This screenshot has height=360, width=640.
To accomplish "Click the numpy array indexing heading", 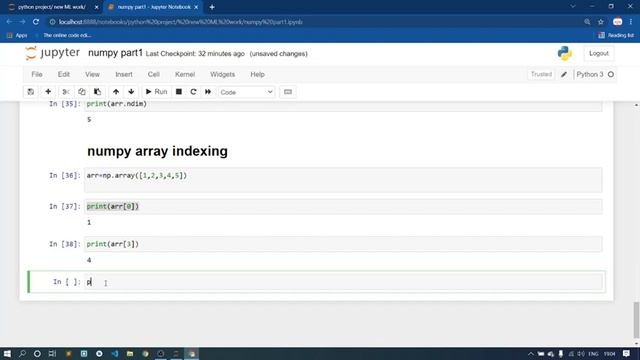I will (158, 151).
